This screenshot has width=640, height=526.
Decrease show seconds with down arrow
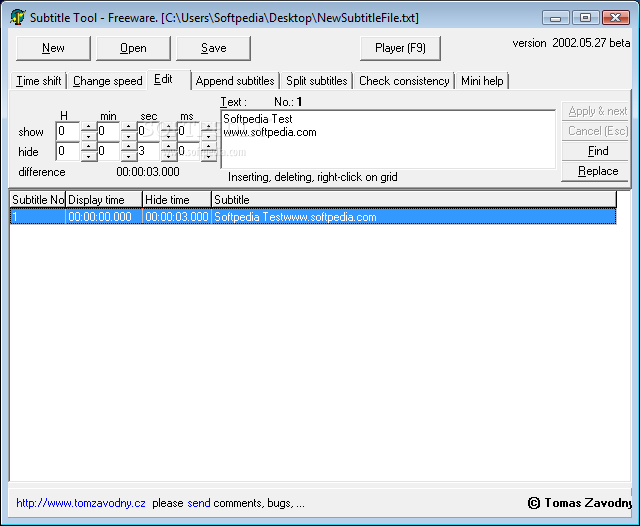click(169, 136)
